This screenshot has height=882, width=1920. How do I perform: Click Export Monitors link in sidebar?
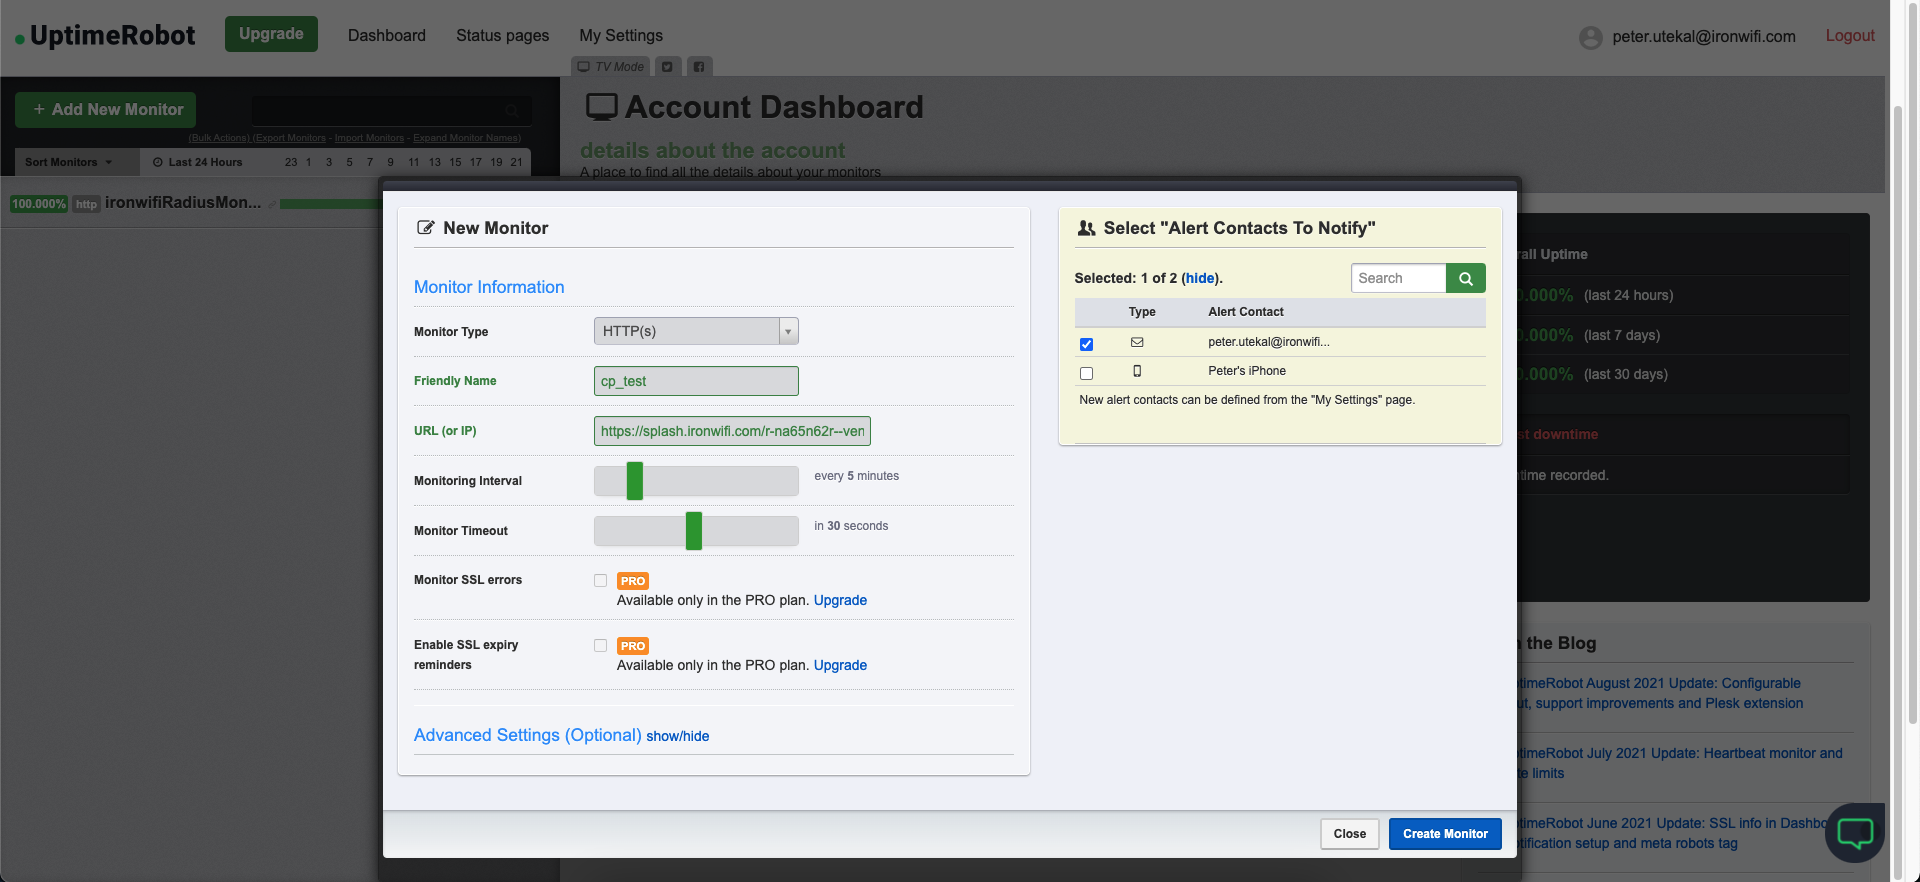[289, 138]
